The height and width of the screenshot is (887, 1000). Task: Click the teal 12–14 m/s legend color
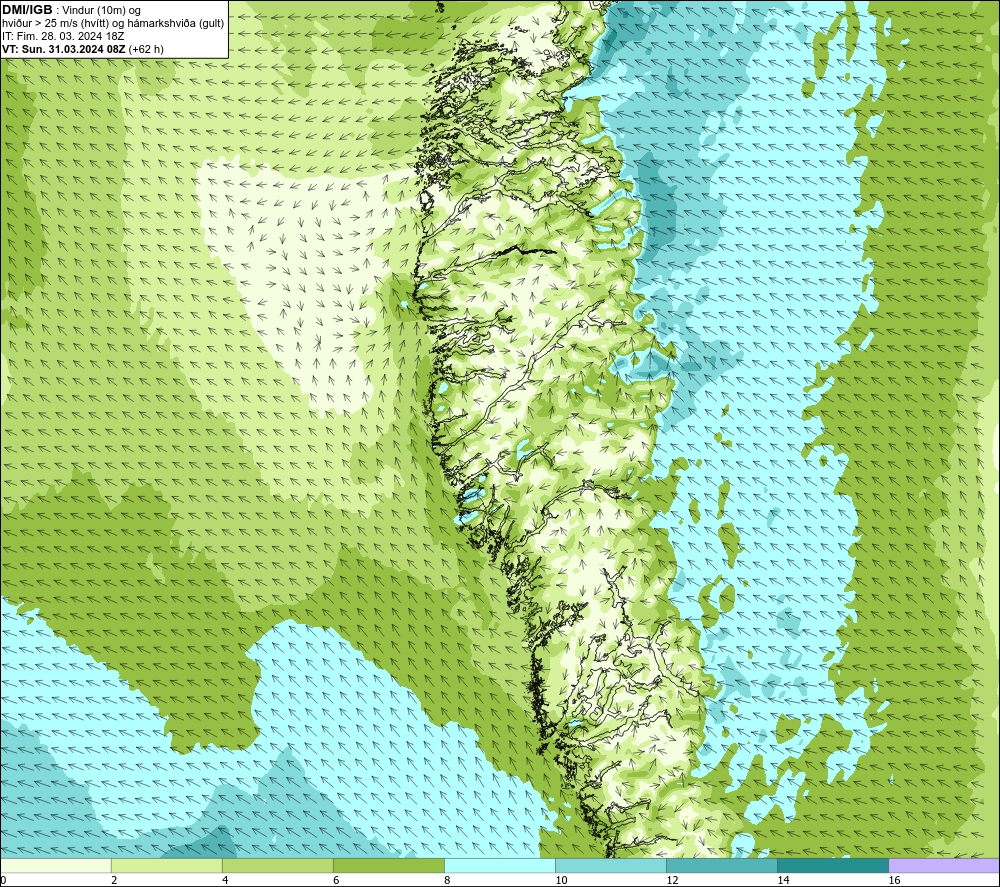(x=722, y=866)
